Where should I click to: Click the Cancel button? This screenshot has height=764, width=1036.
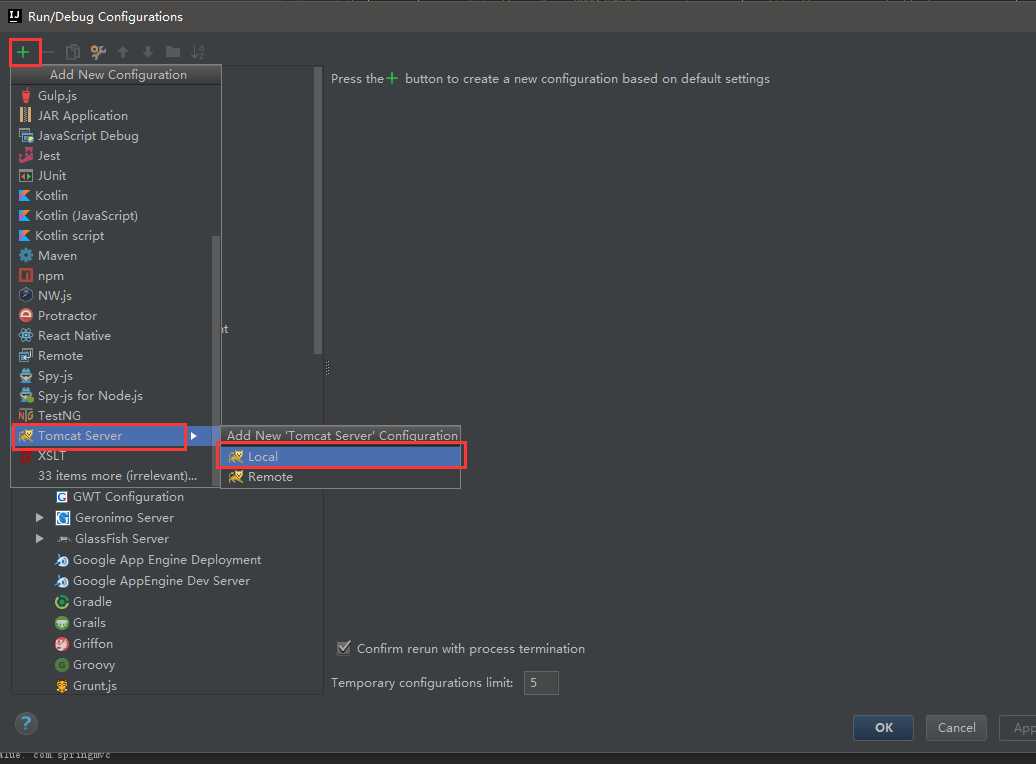pos(956,728)
